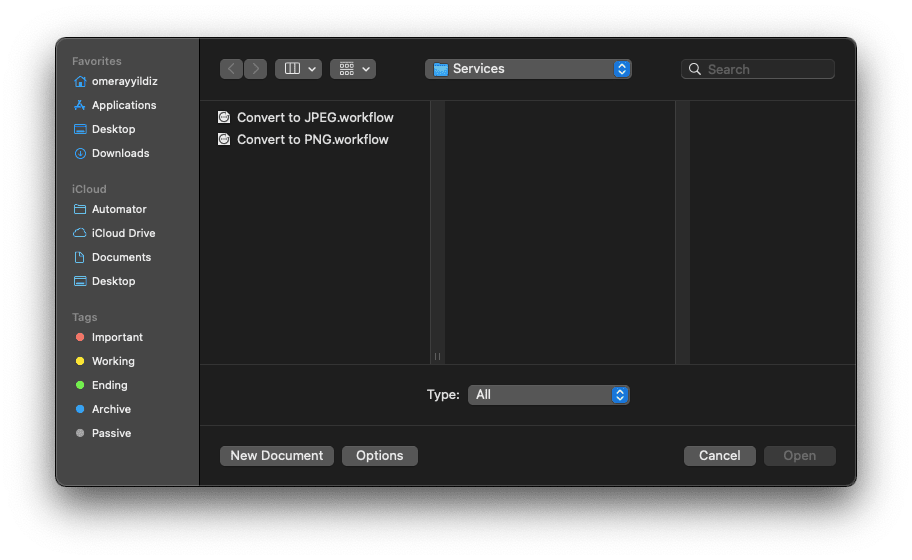Click the Documents page icon
Screen dimensions: 912x560
pyautogui.click(x=80, y=257)
